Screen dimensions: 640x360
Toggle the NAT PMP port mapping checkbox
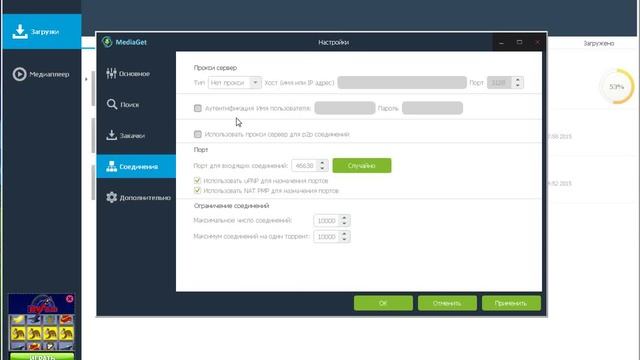coord(198,190)
